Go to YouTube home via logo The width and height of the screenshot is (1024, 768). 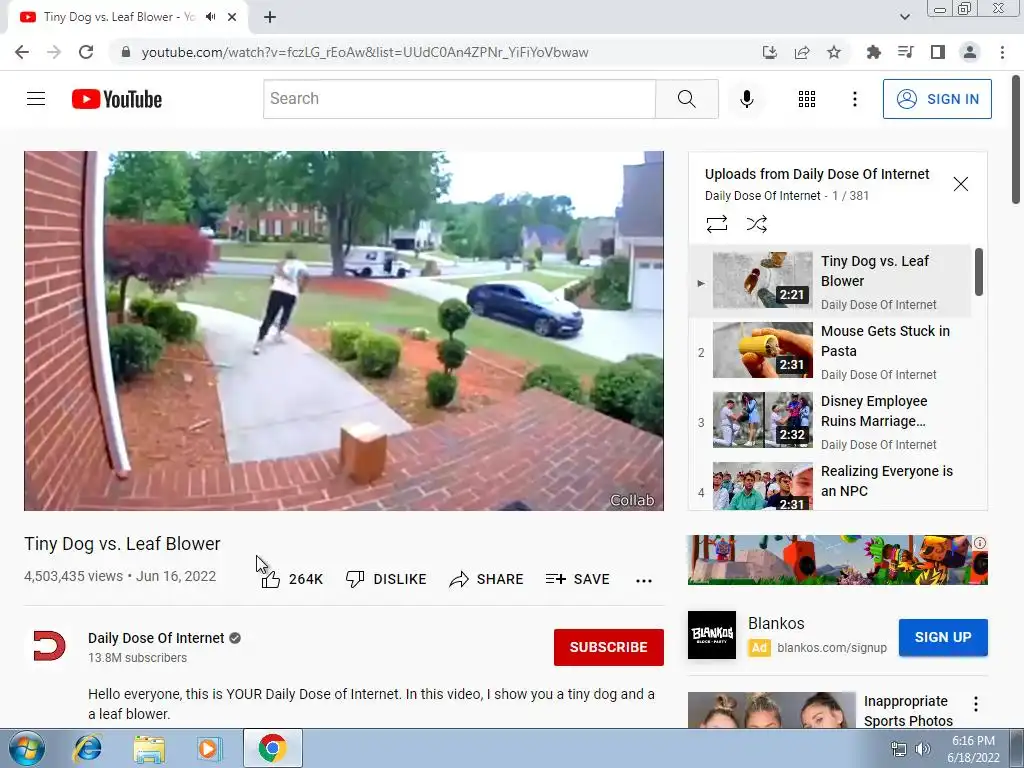tap(117, 99)
